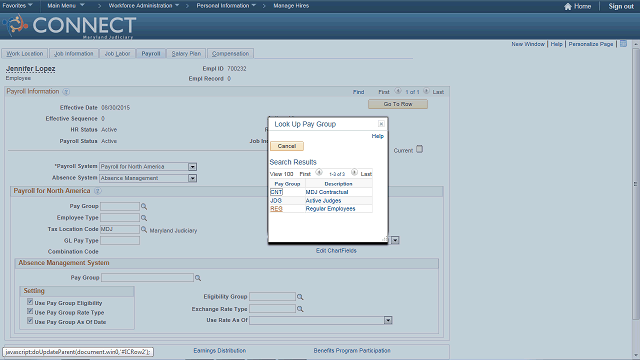Open Benefits Program Participation link

coord(352,351)
